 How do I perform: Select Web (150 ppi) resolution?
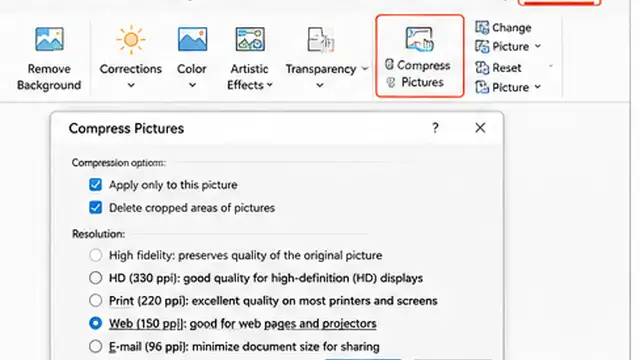[96, 323]
